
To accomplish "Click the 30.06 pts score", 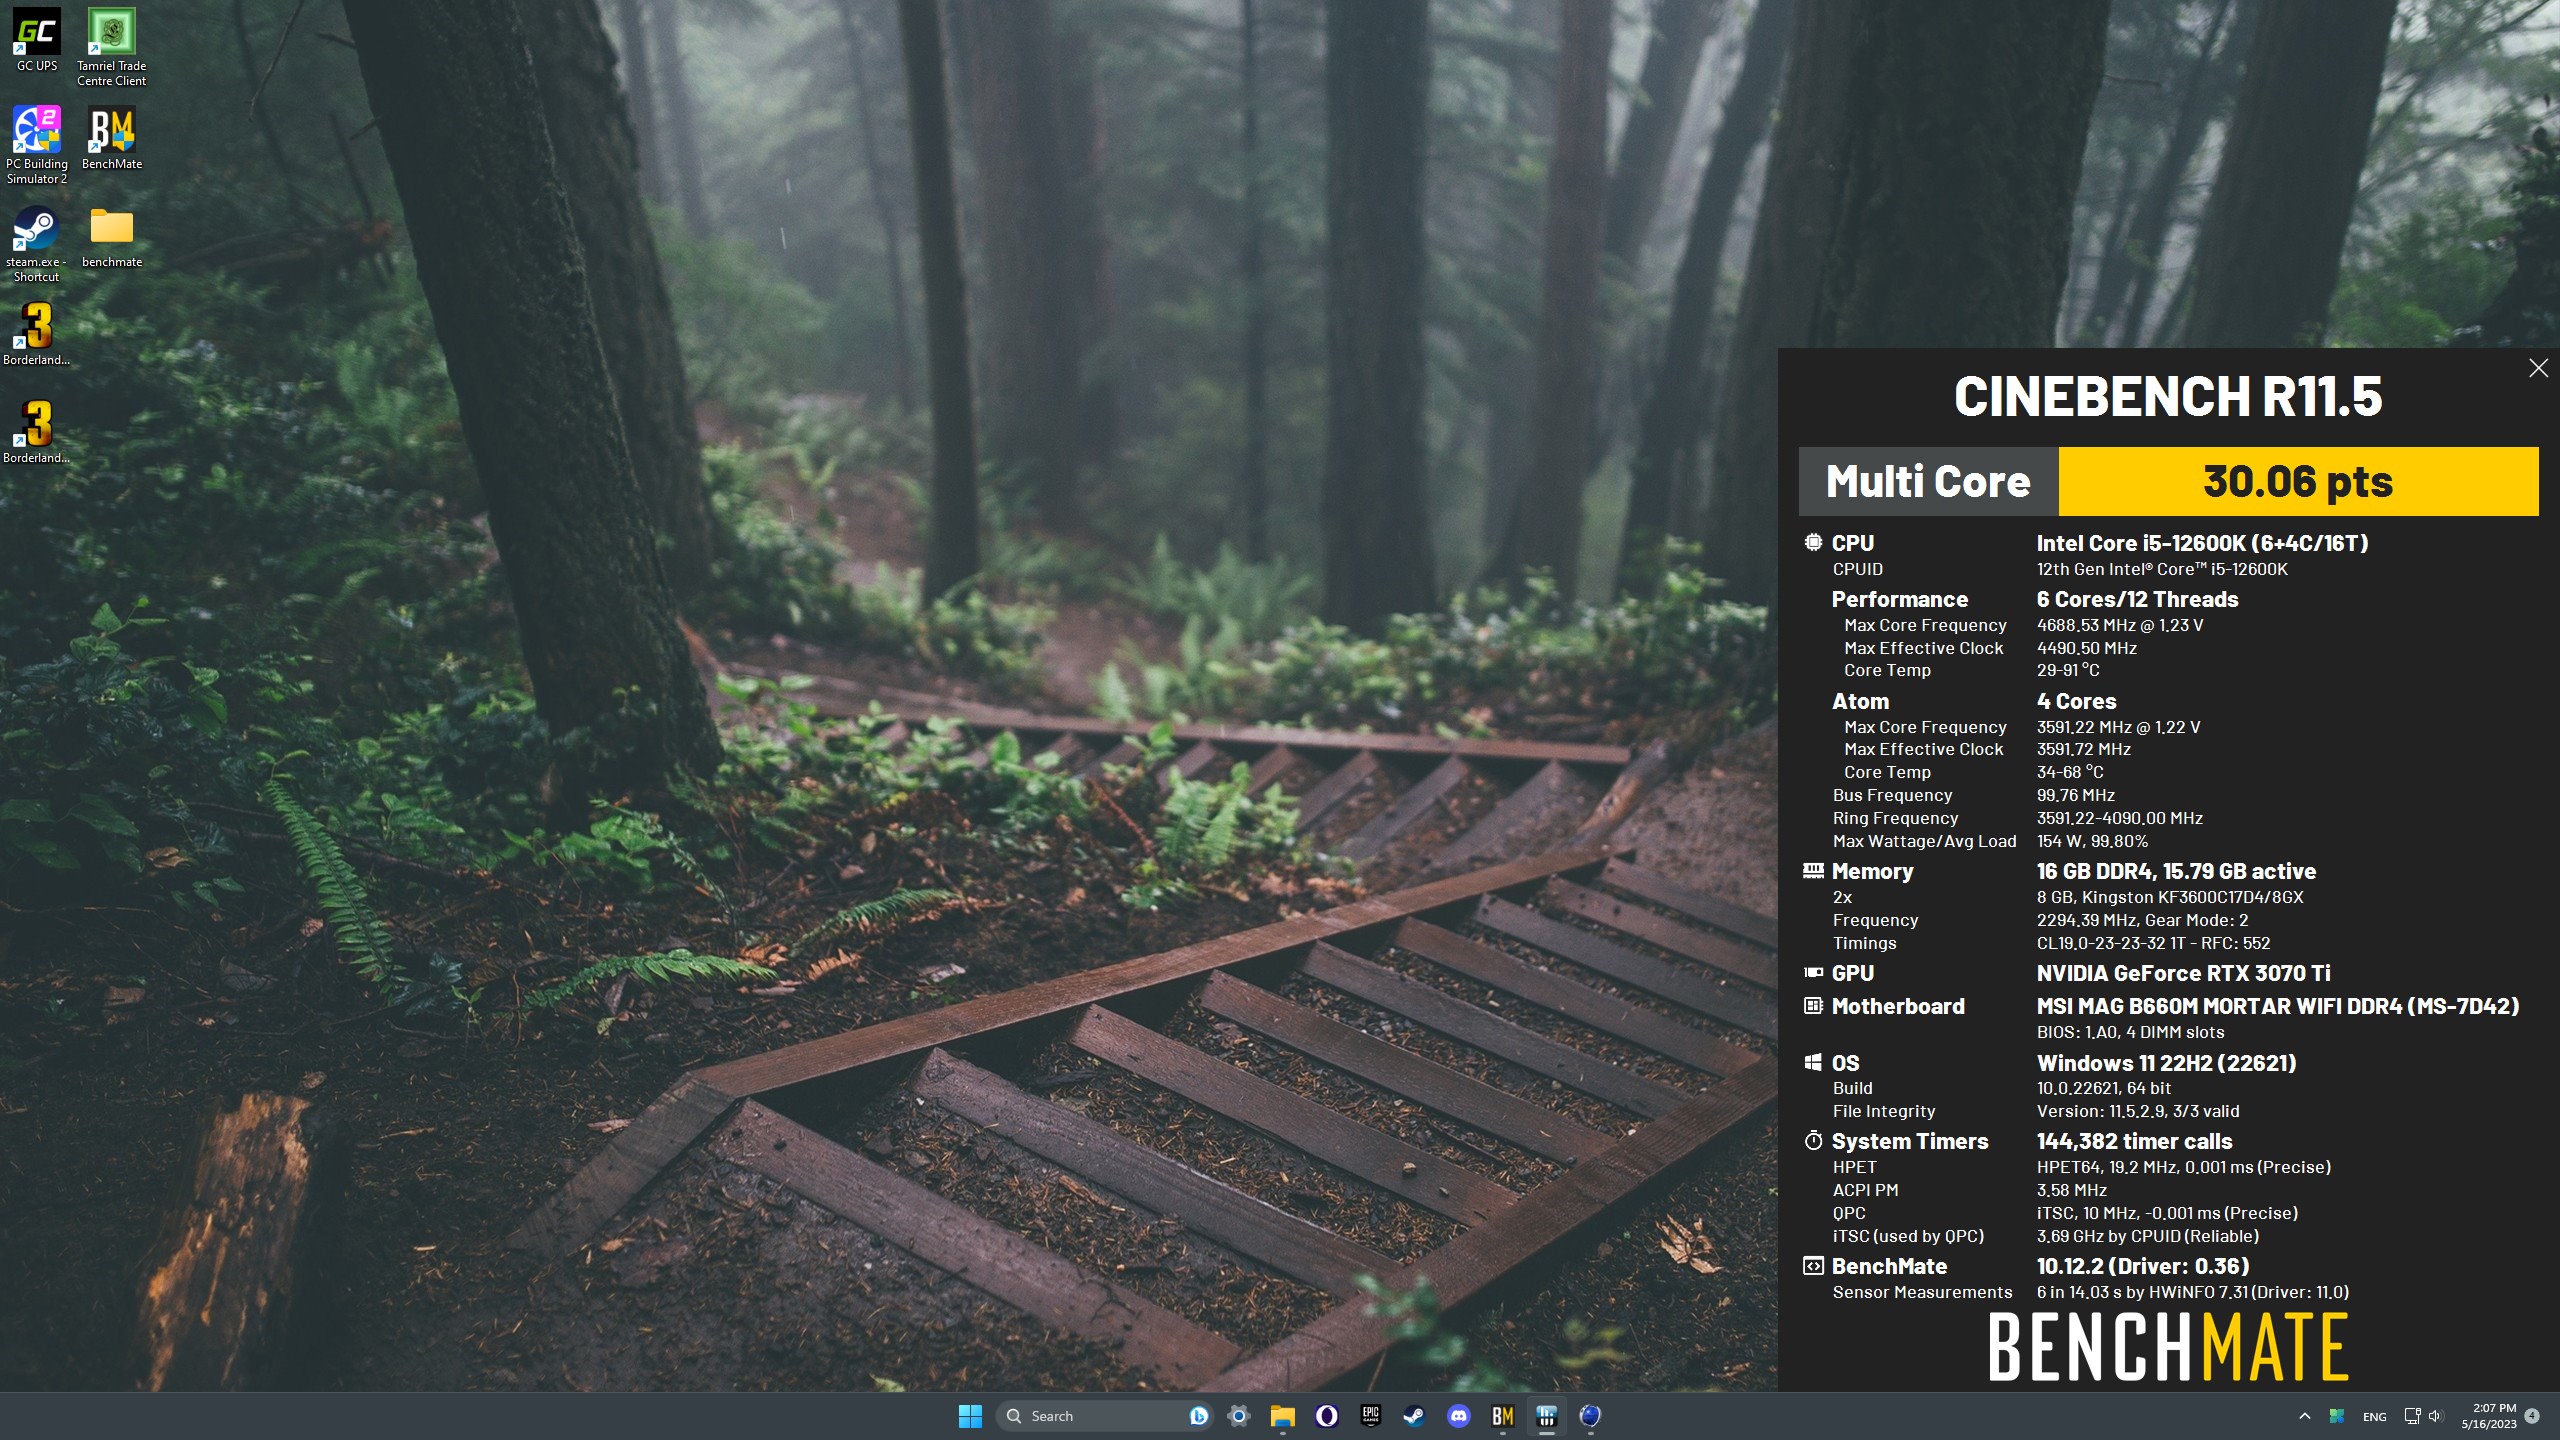I will 2298,482.
